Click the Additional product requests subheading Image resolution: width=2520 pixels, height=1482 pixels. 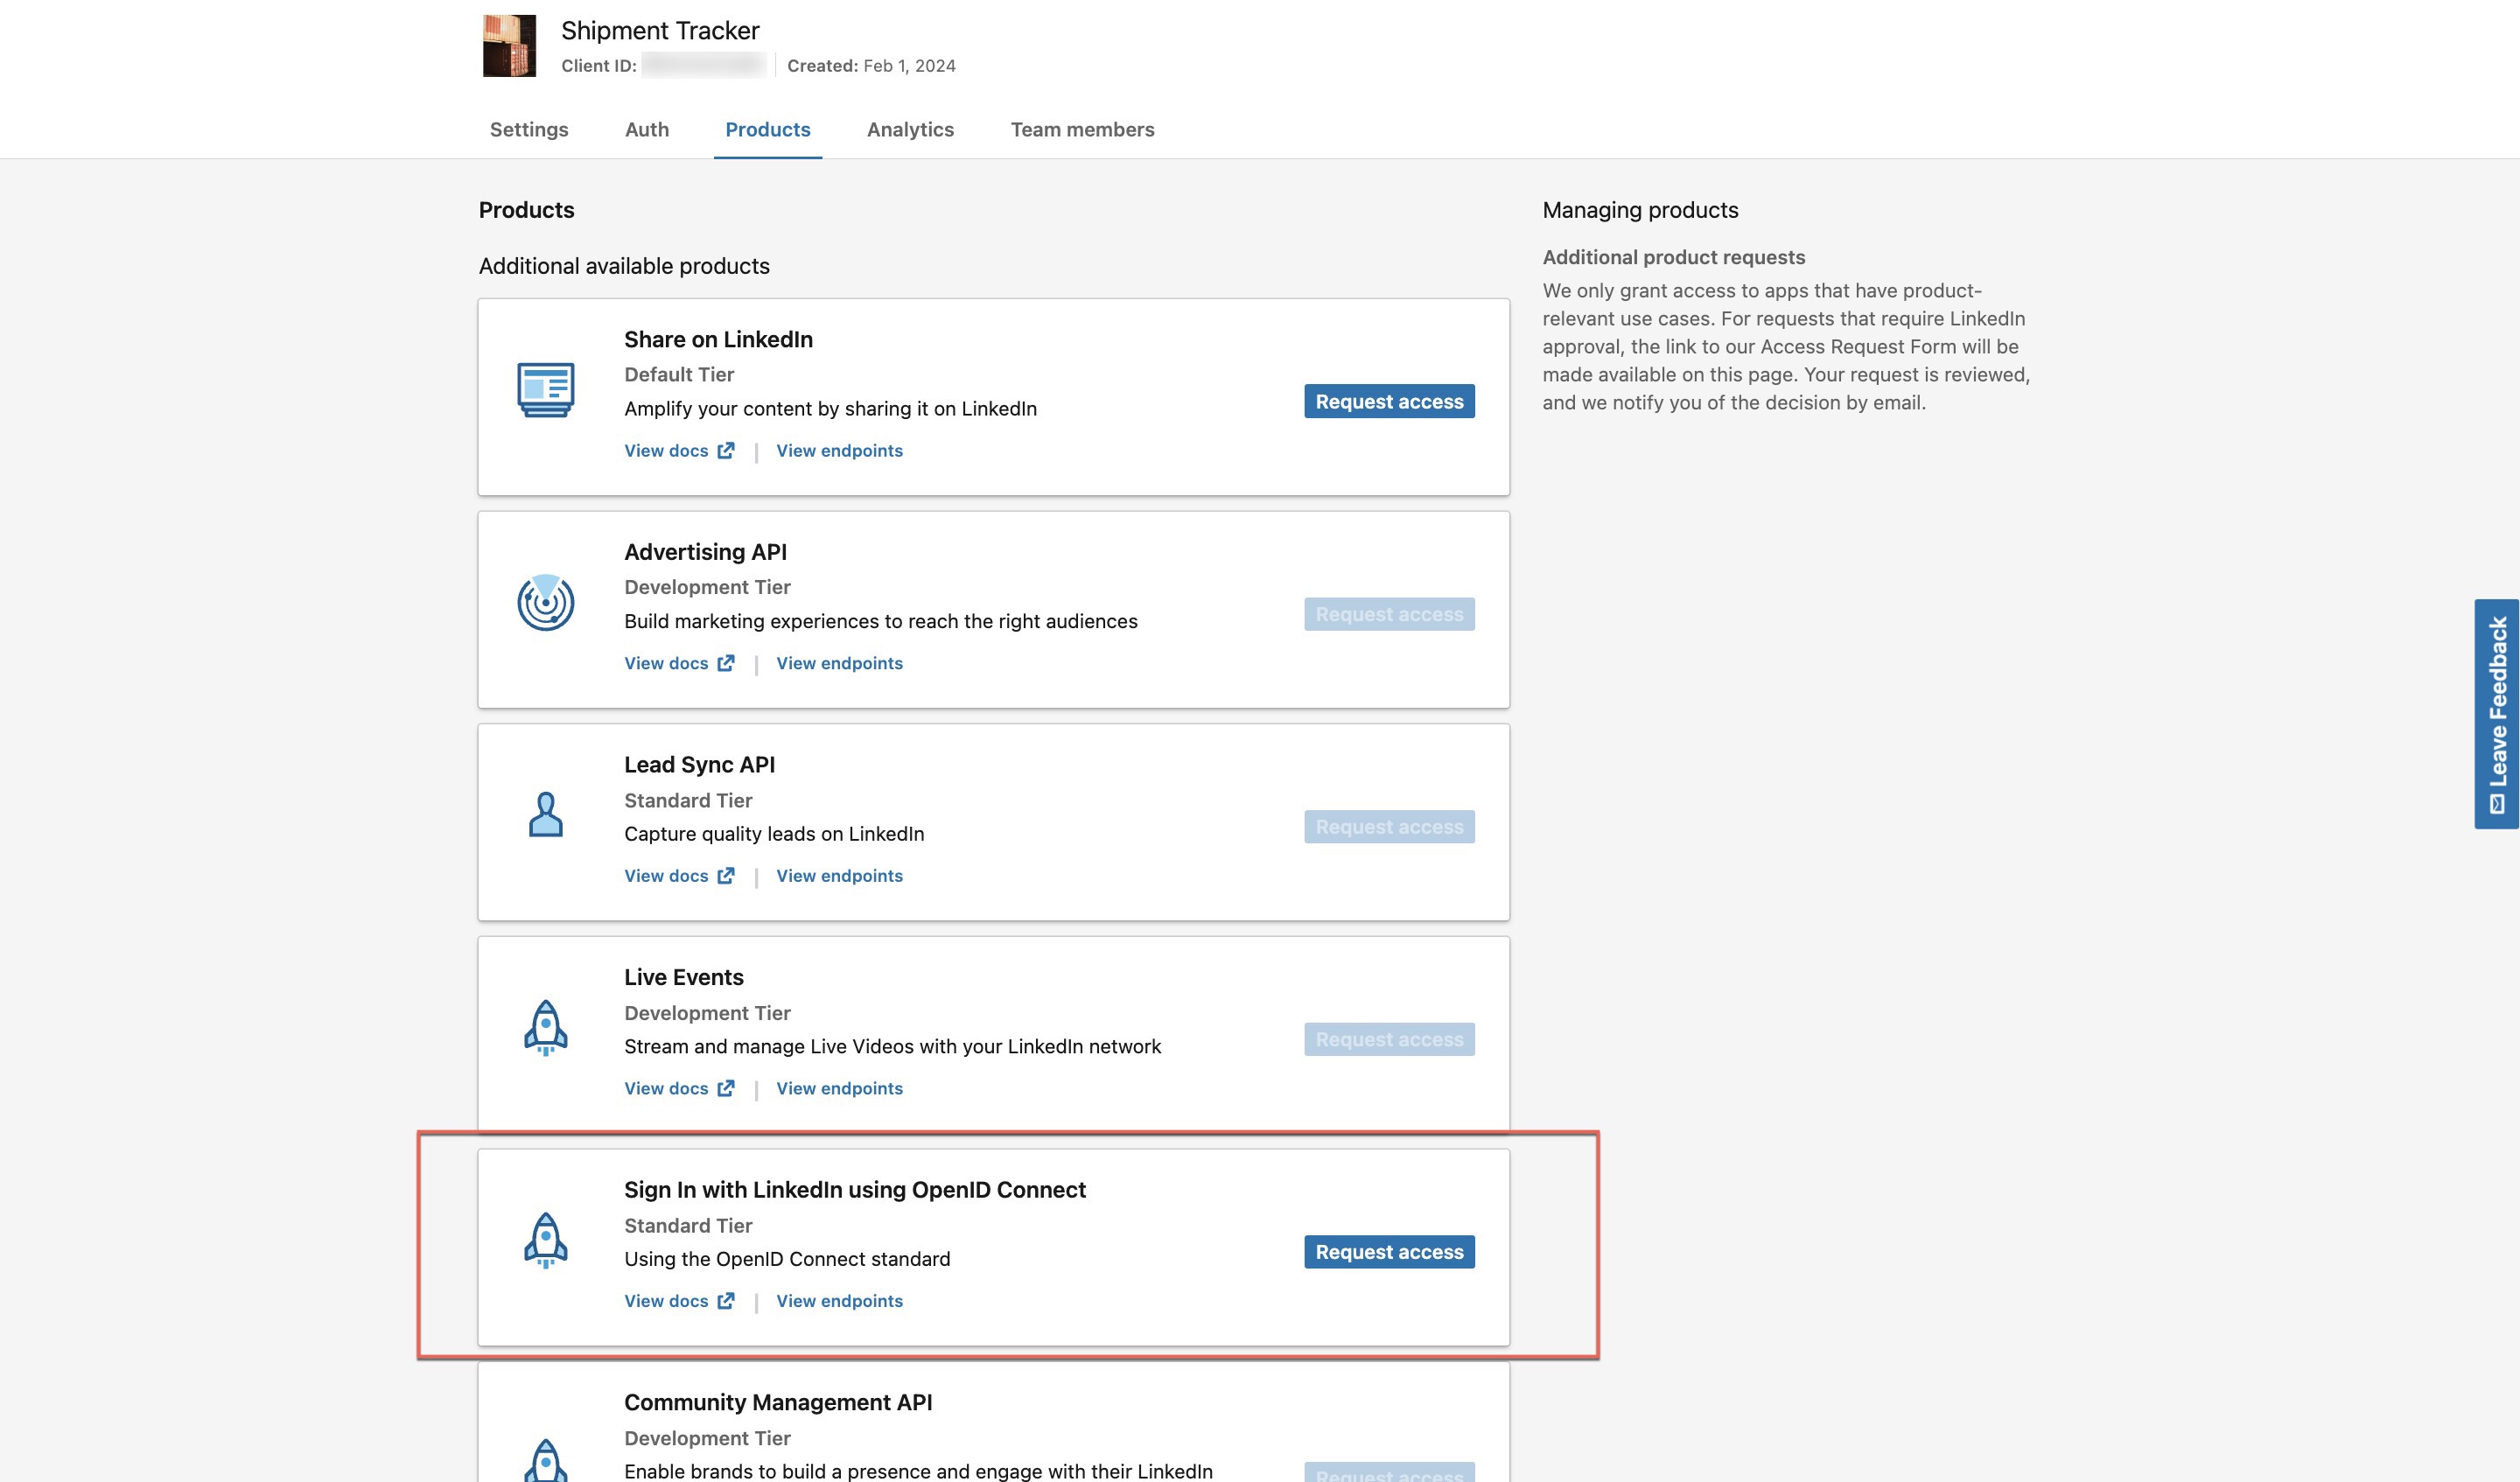[1673, 257]
